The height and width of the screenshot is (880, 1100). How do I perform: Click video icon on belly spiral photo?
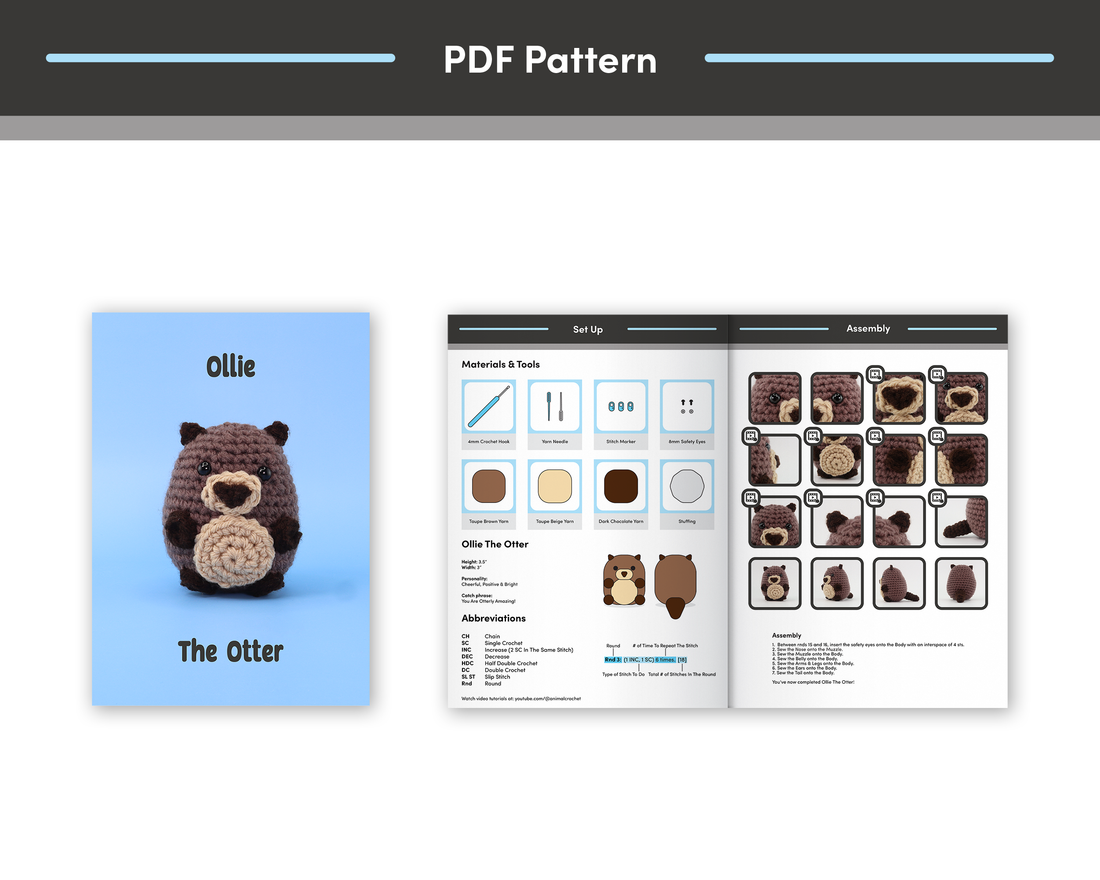tap(813, 436)
